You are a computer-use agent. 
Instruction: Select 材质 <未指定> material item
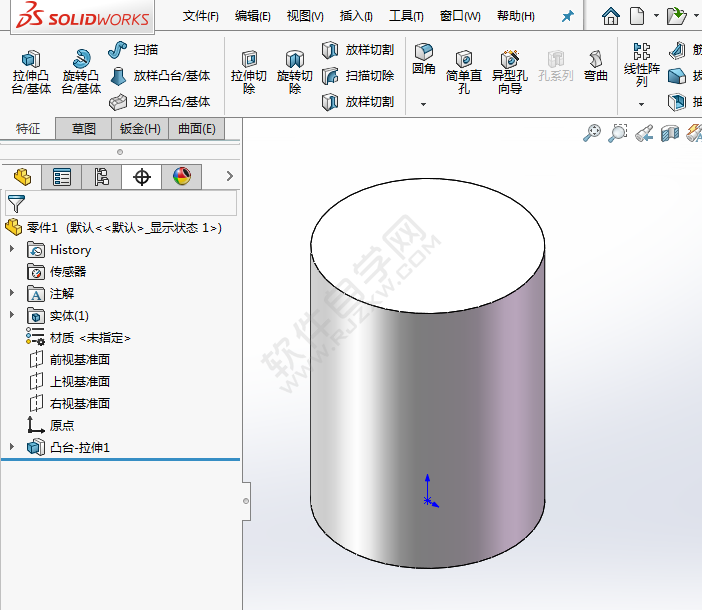tap(78, 337)
